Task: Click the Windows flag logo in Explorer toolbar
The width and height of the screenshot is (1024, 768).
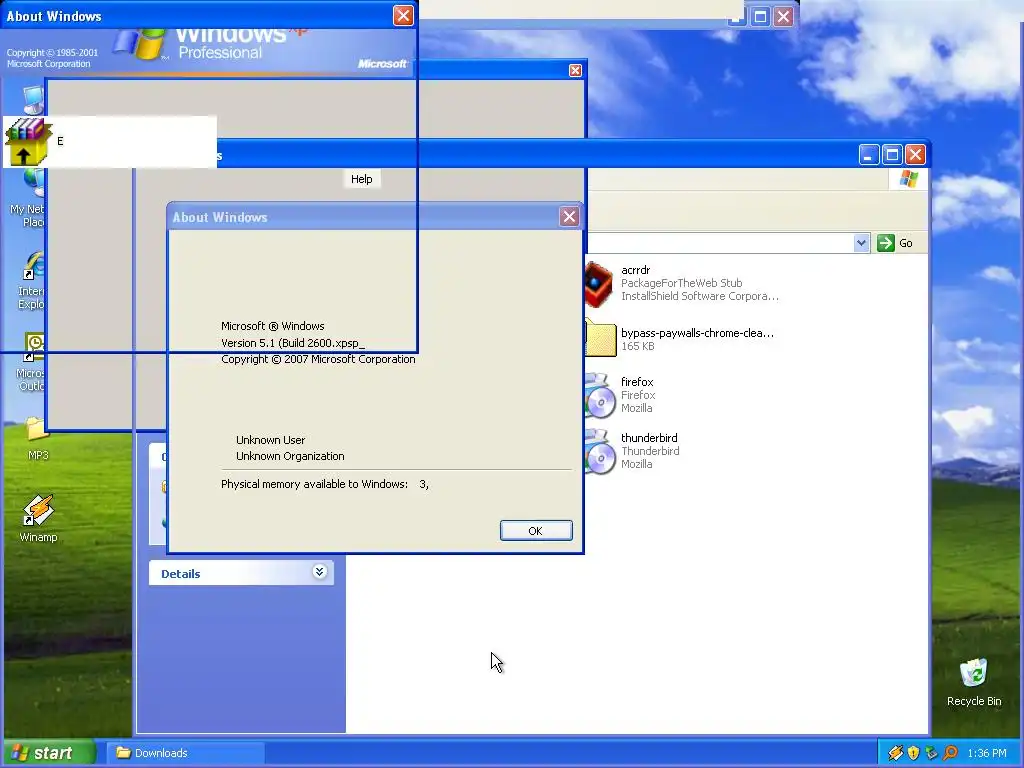Action: (x=908, y=178)
